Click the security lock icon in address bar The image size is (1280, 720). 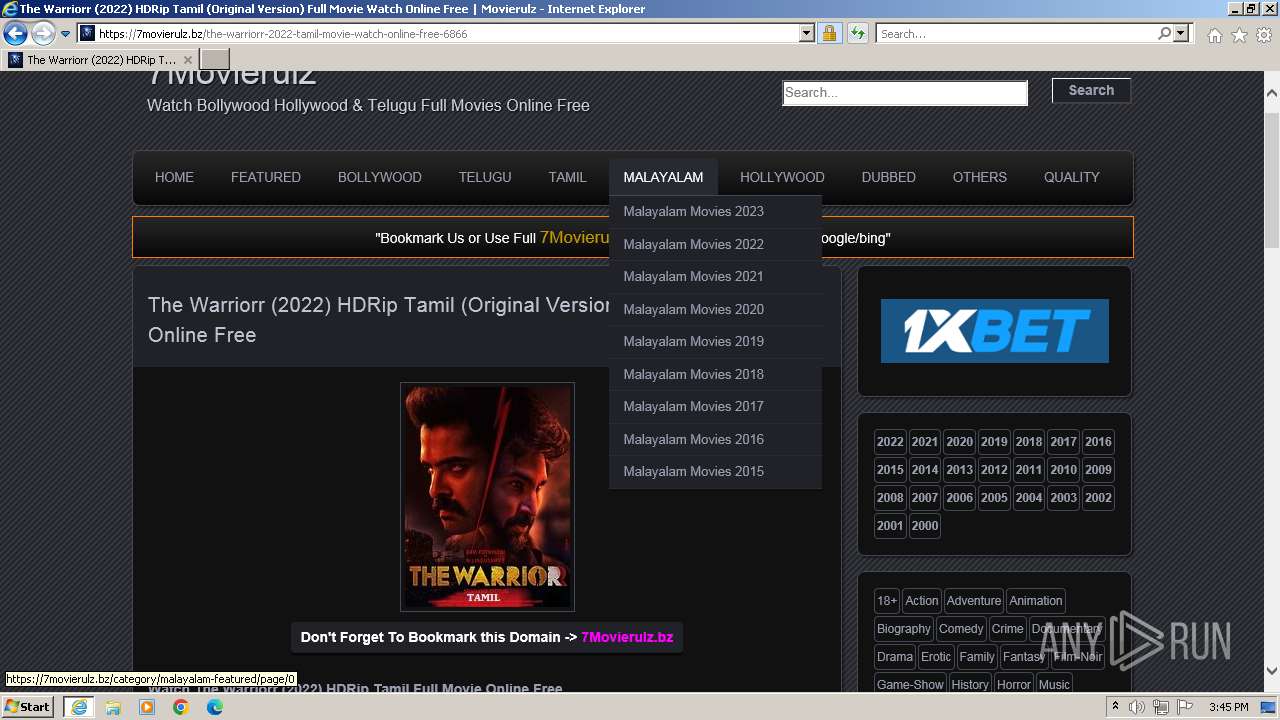point(829,33)
